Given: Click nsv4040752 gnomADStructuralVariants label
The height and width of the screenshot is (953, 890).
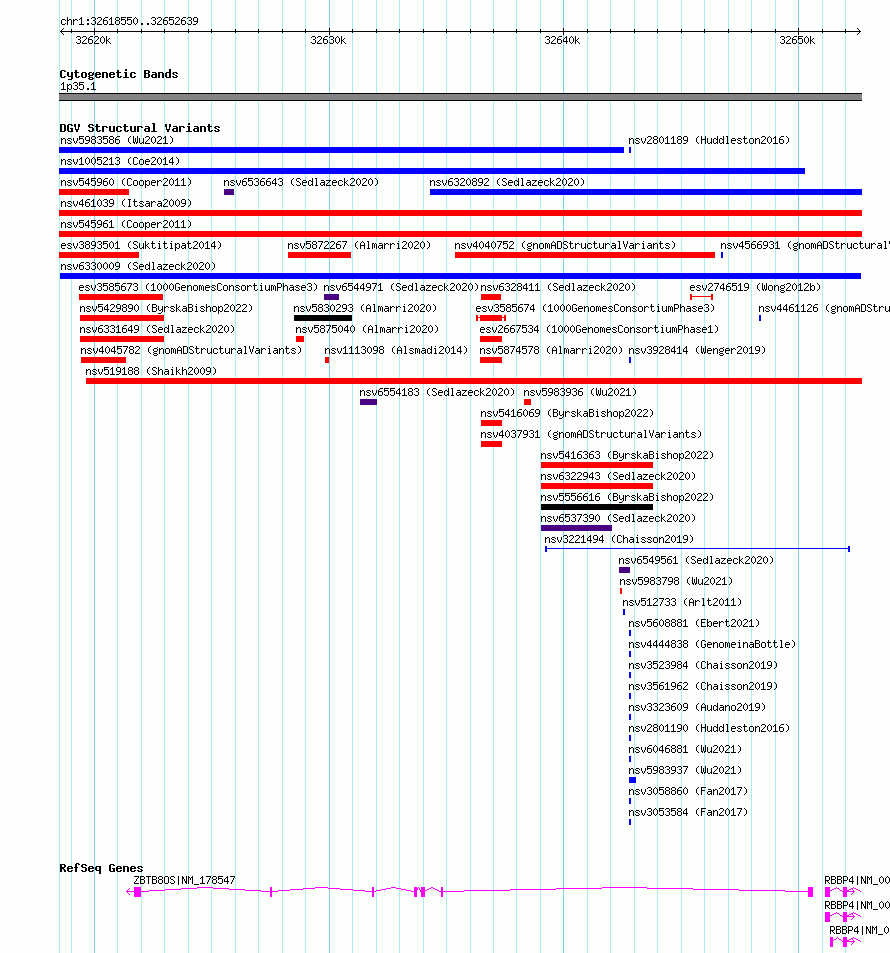Looking at the screenshot, I should [x=565, y=246].
